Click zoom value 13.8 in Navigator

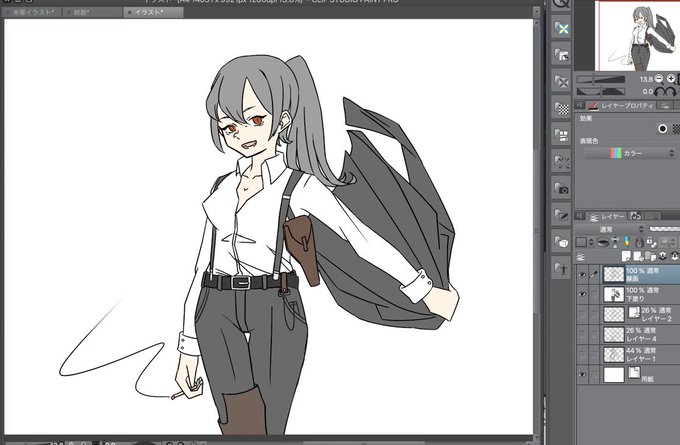(x=646, y=79)
